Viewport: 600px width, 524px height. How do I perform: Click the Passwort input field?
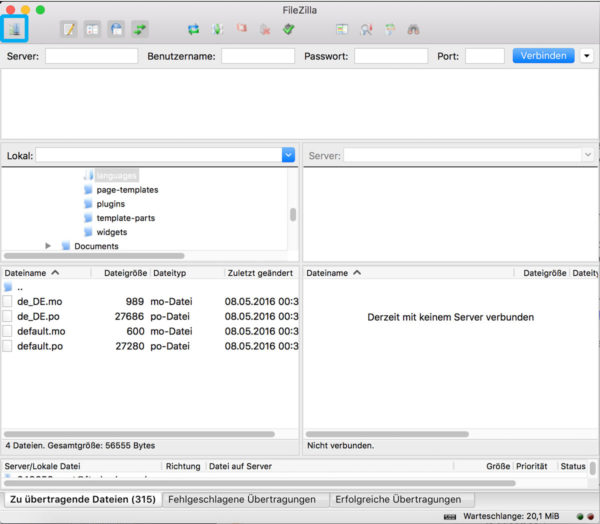click(391, 56)
